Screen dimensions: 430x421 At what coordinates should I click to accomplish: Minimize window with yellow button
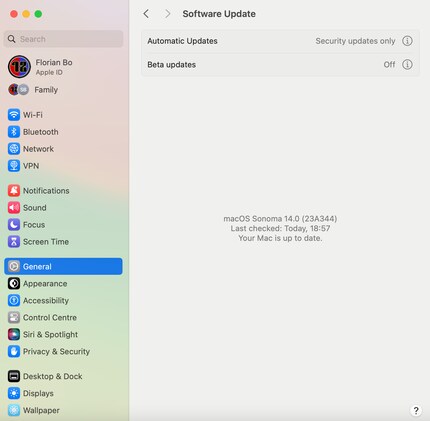[26, 14]
